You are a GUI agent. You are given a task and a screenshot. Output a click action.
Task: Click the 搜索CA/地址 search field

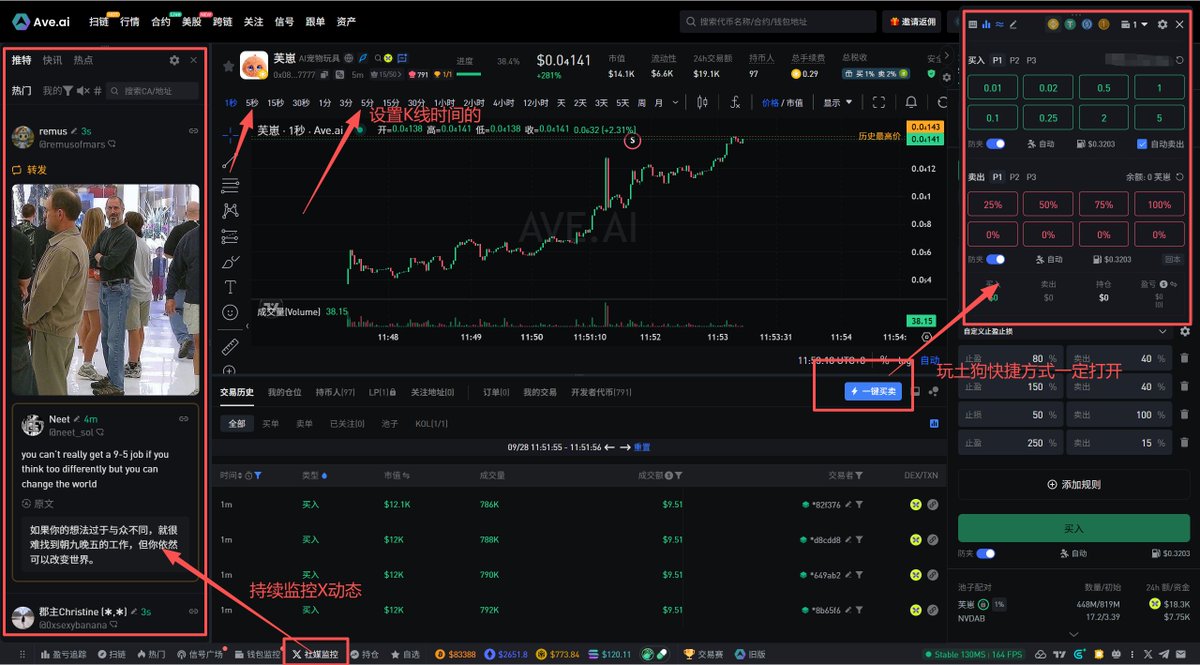point(153,91)
